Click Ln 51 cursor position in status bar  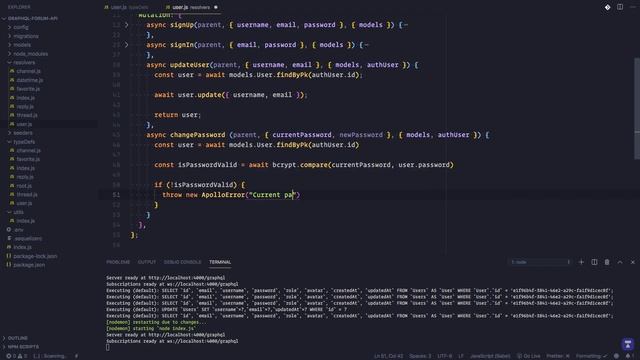389,356
